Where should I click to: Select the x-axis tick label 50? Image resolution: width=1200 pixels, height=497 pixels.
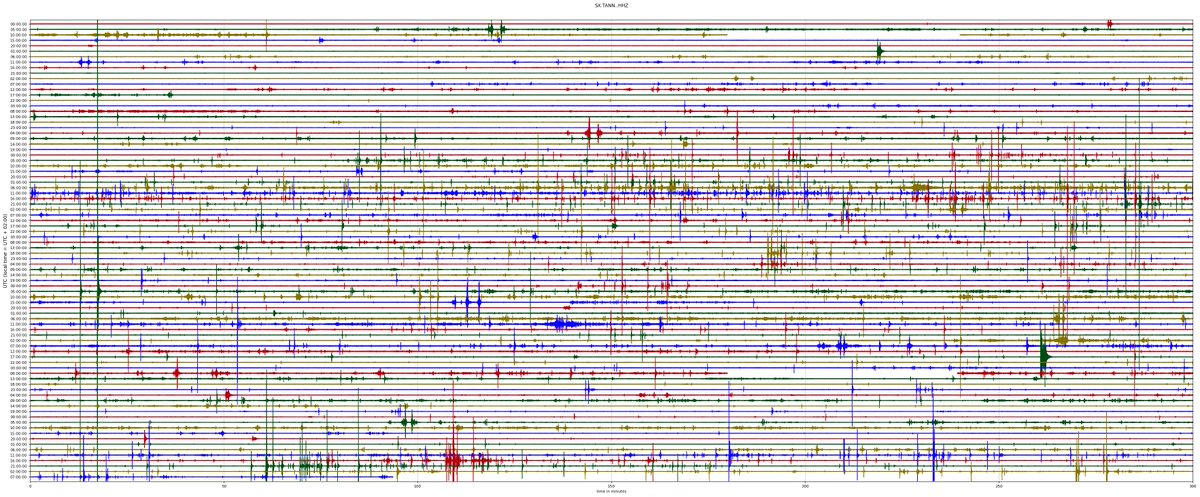[224, 487]
